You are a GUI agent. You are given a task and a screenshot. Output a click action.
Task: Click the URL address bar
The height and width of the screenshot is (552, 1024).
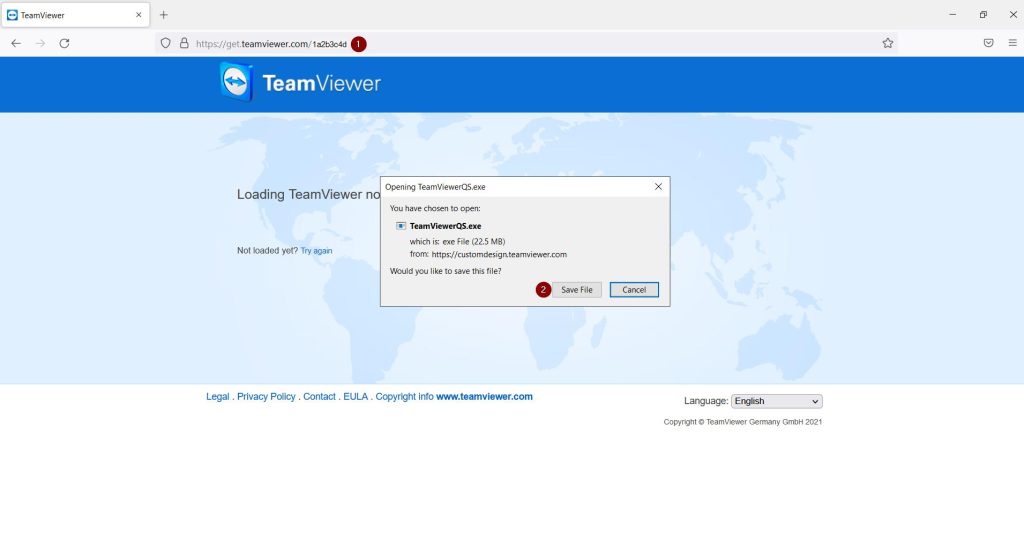click(x=526, y=43)
